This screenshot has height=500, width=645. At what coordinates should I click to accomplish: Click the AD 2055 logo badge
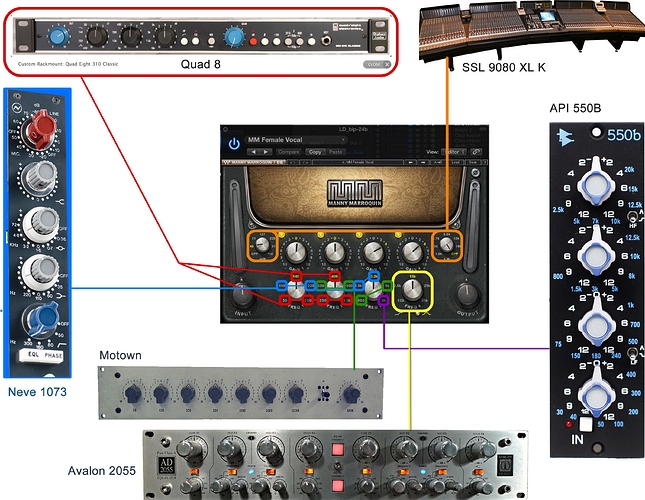click(167, 465)
